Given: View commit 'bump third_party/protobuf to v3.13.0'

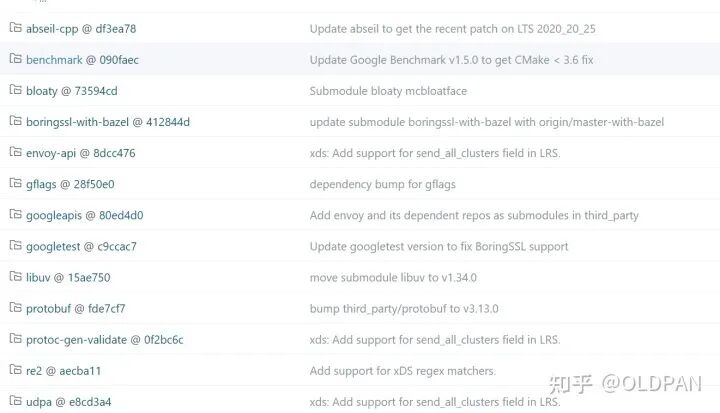Looking at the screenshot, I should pos(404,309).
